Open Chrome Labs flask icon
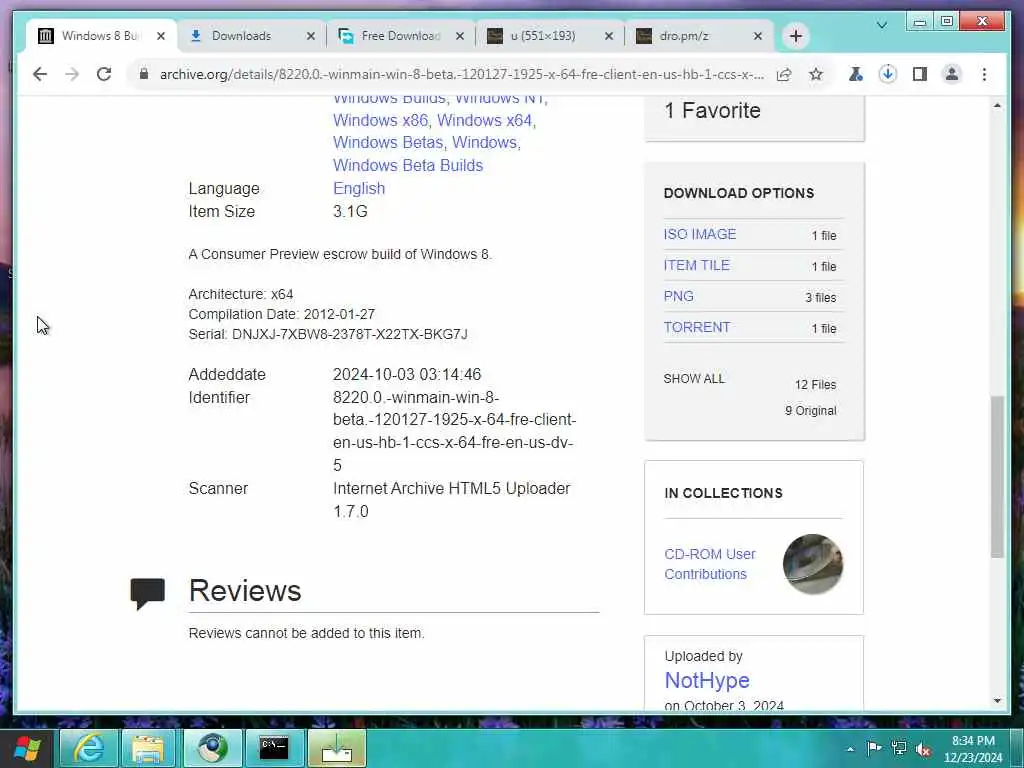The width and height of the screenshot is (1024, 768). click(x=856, y=74)
